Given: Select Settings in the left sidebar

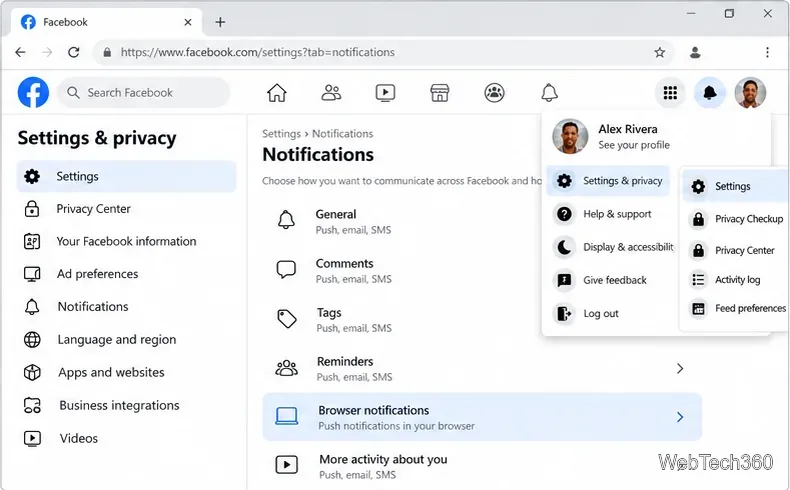Looking at the screenshot, I should point(126,176).
